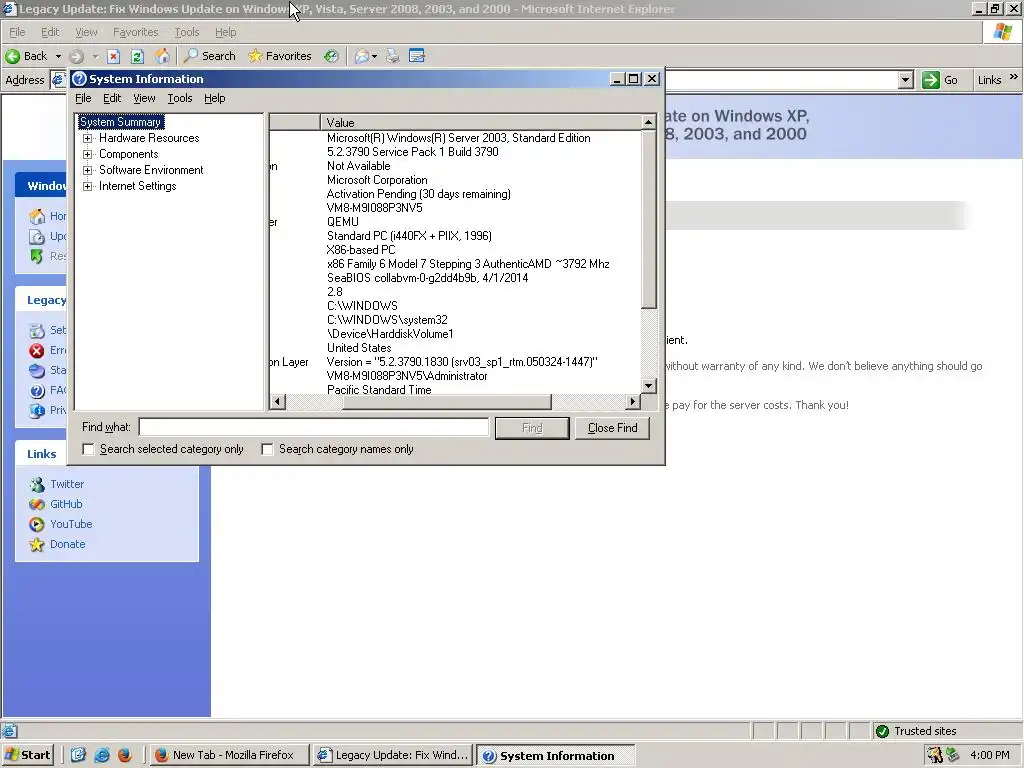Click the Back arrow icon in Internet Explorer

(x=12, y=56)
